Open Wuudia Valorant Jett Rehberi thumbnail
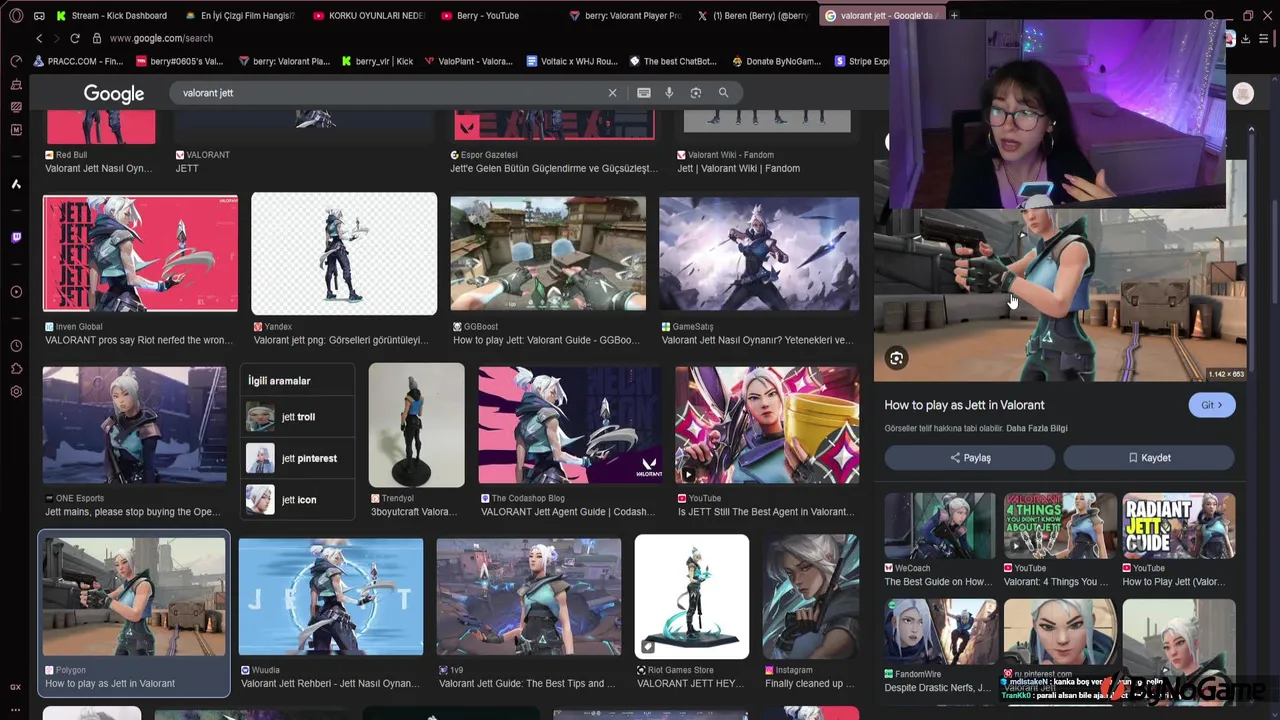This screenshot has width=1280, height=720. 331,597
